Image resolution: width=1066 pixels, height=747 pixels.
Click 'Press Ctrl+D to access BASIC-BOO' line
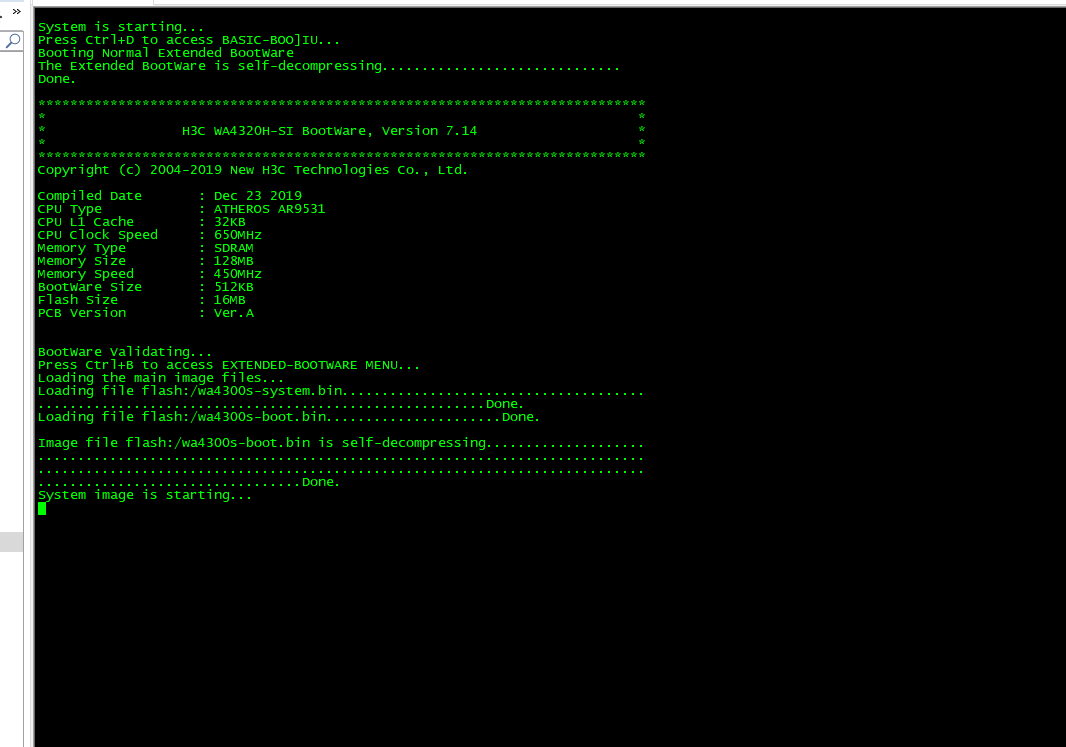(x=189, y=40)
